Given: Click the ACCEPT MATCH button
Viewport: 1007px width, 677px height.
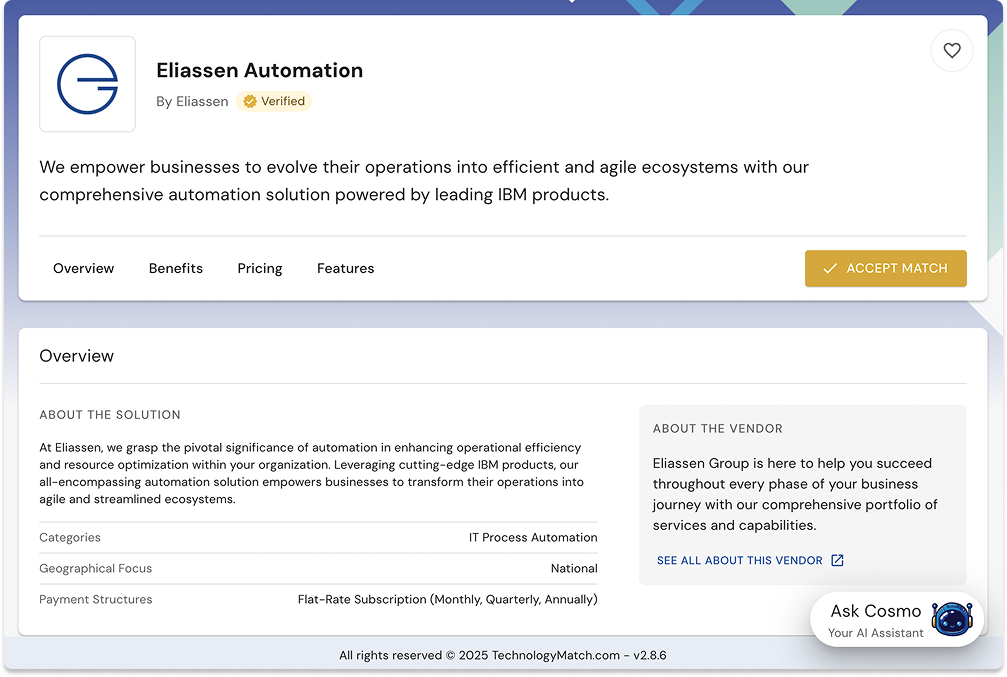Looking at the screenshot, I should coord(886,268).
